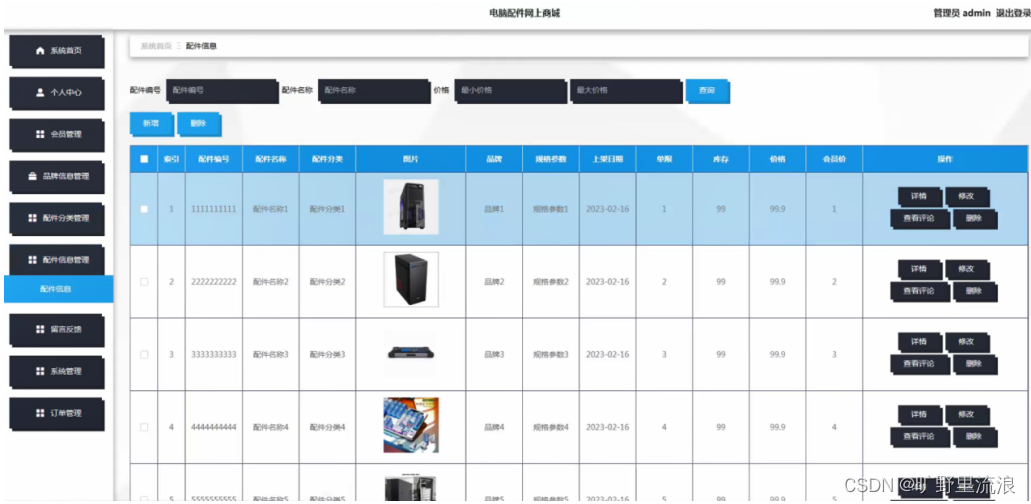Click 修改 for 配件名称2
This screenshot has width=1031, height=504.
967,269
